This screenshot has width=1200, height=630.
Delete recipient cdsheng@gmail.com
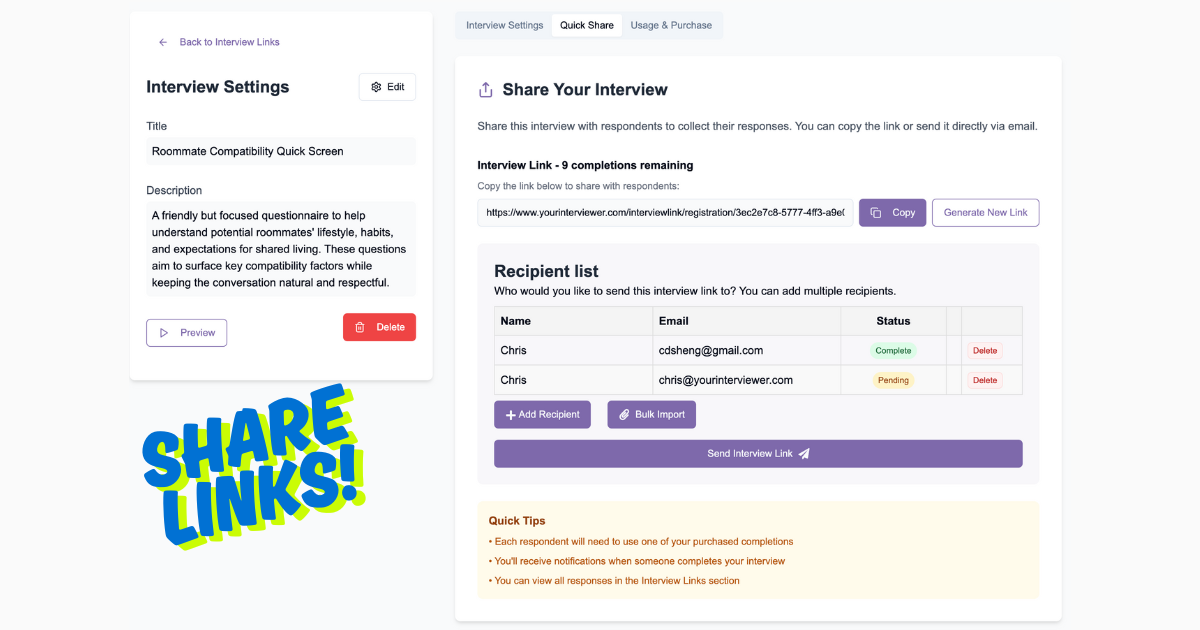point(985,351)
